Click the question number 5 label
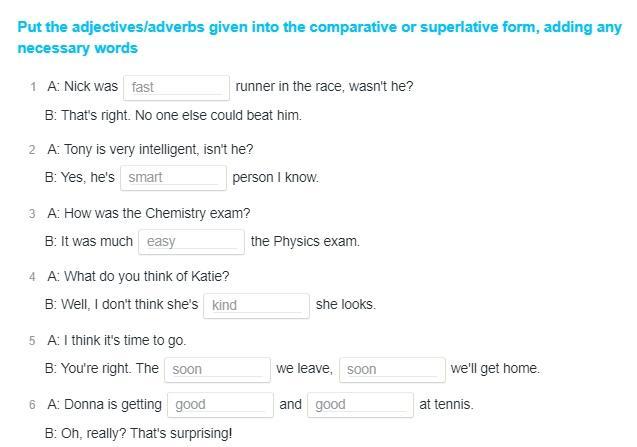637x447 pixels. click(33, 341)
